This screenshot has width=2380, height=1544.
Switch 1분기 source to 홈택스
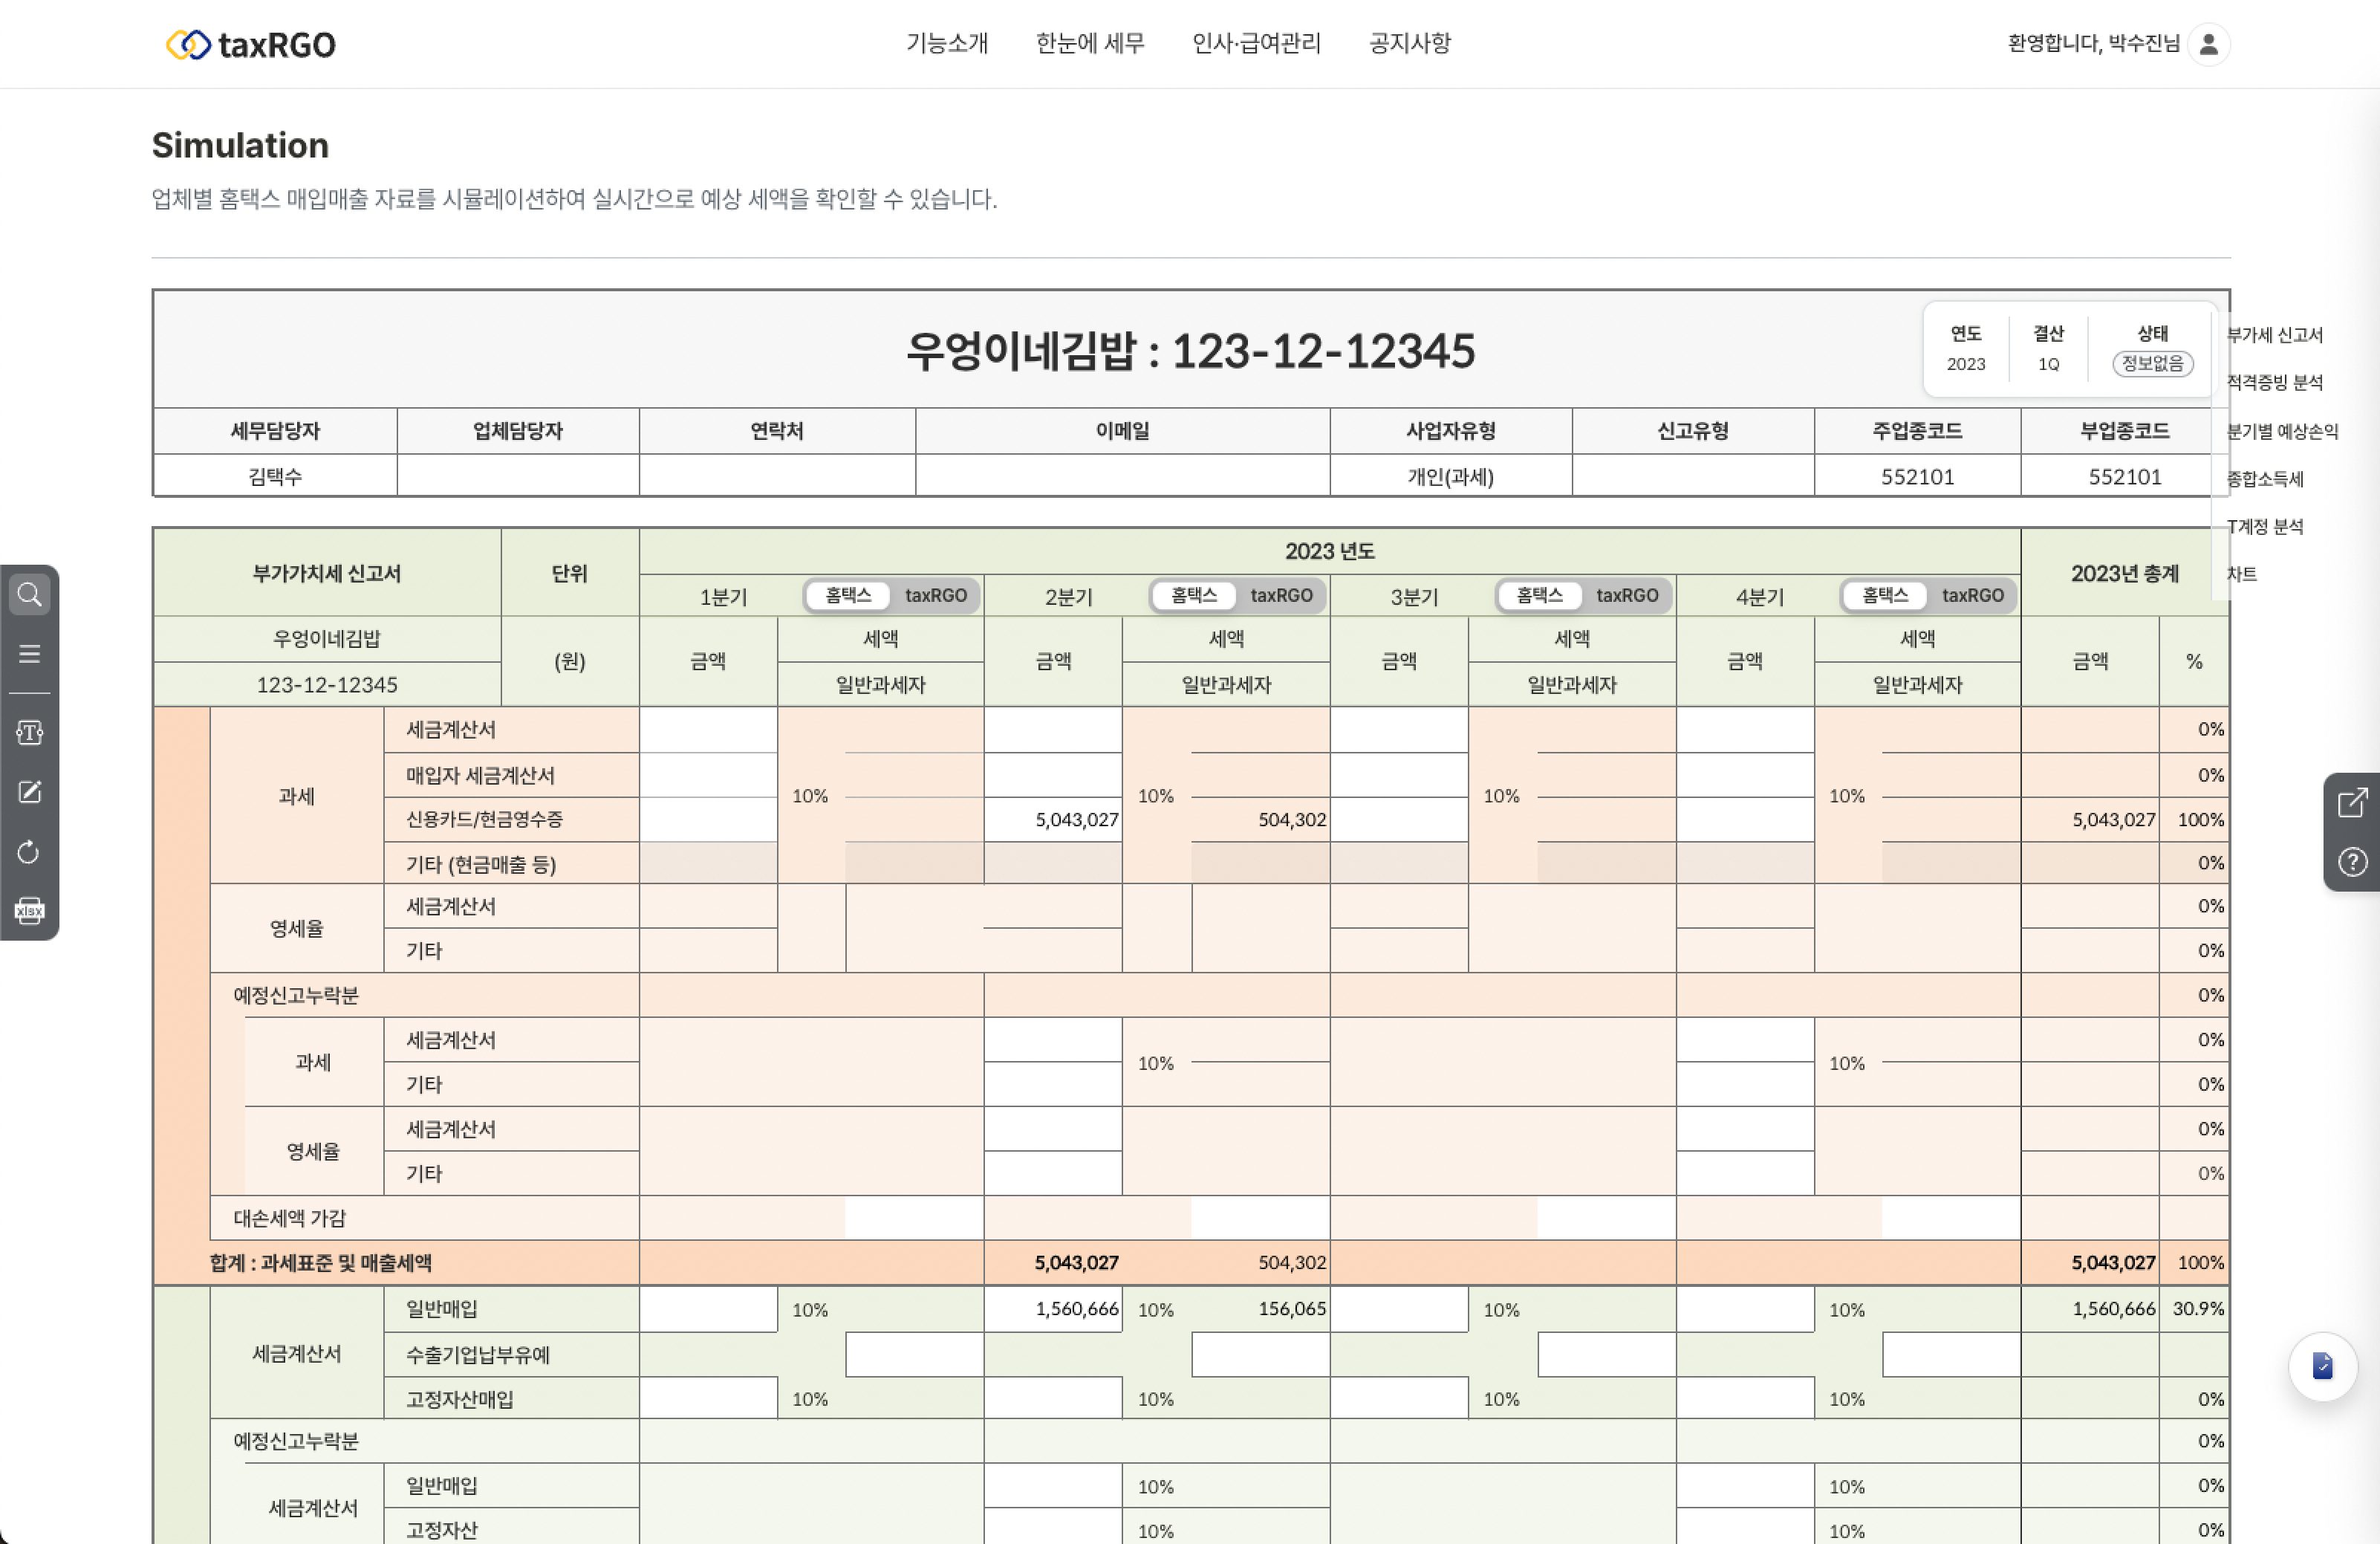[x=848, y=596]
